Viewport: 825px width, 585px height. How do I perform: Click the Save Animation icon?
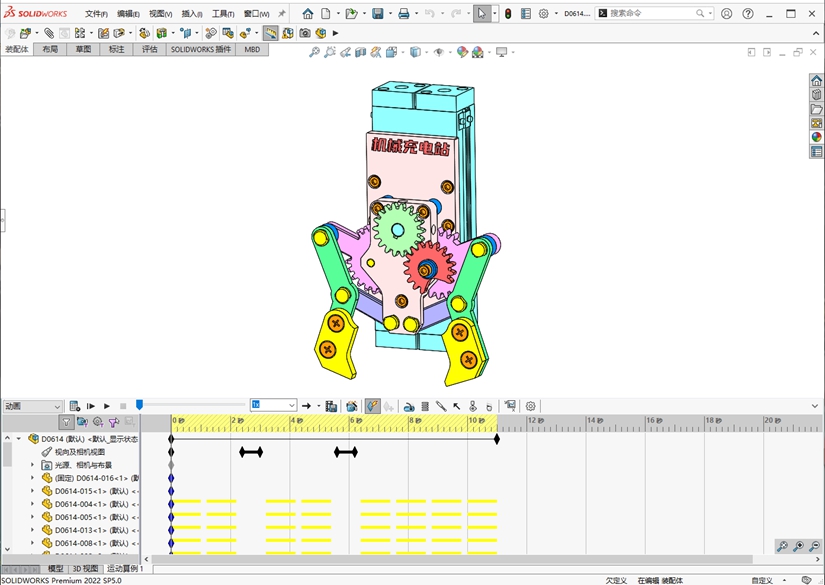click(331, 406)
